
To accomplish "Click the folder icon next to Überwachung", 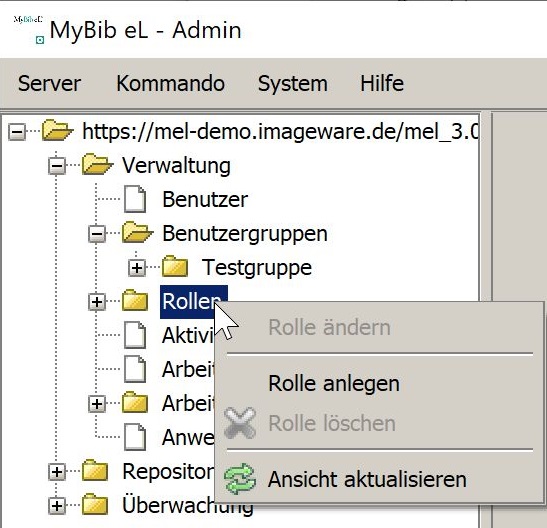I will 95,504.
